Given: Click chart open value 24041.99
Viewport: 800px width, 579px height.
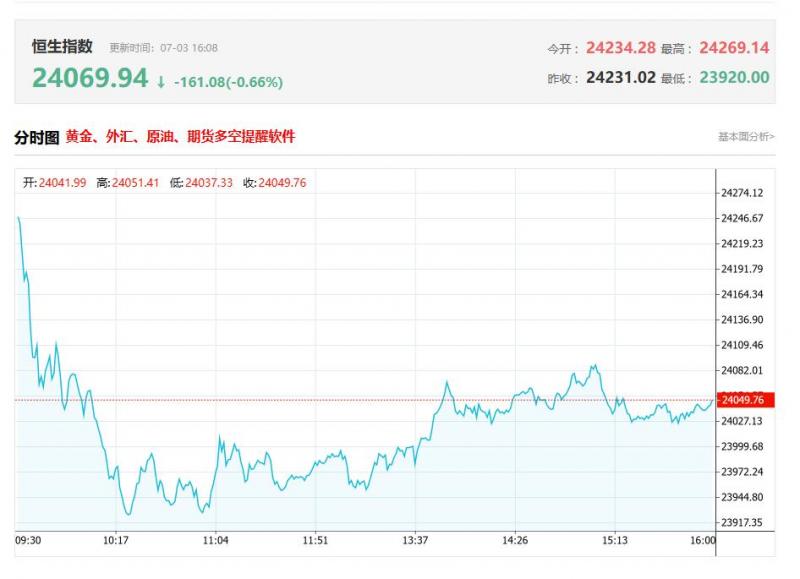Looking at the screenshot, I should [62, 183].
